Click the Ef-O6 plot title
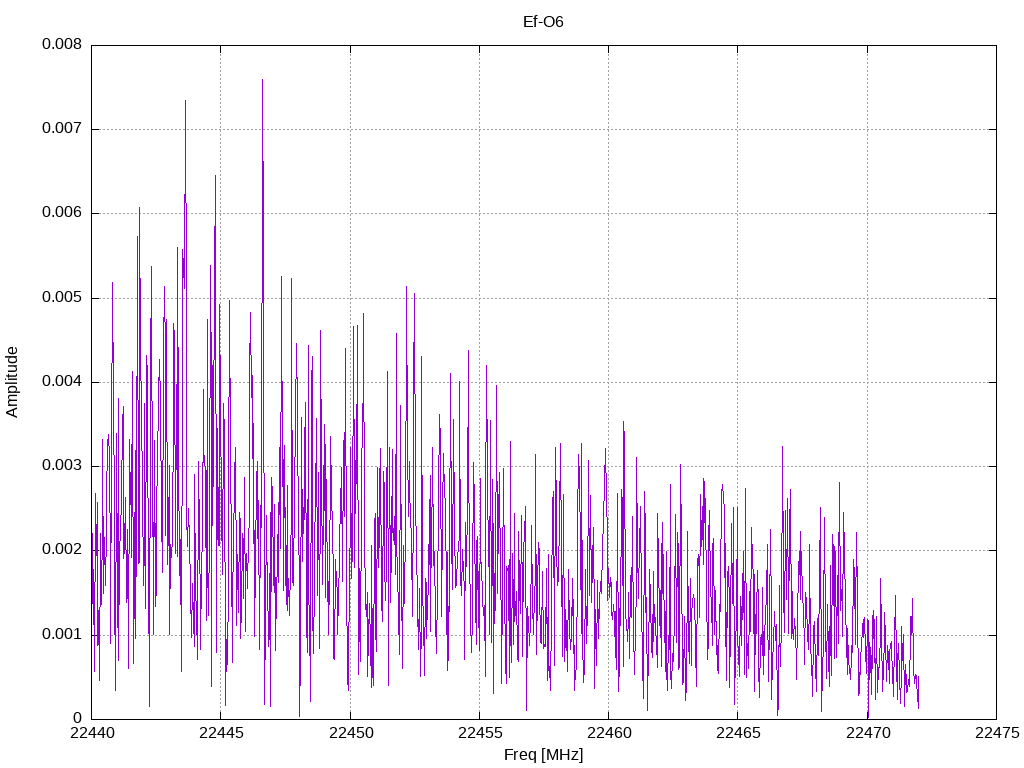This screenshot has height=768, width=1024. 543,22
